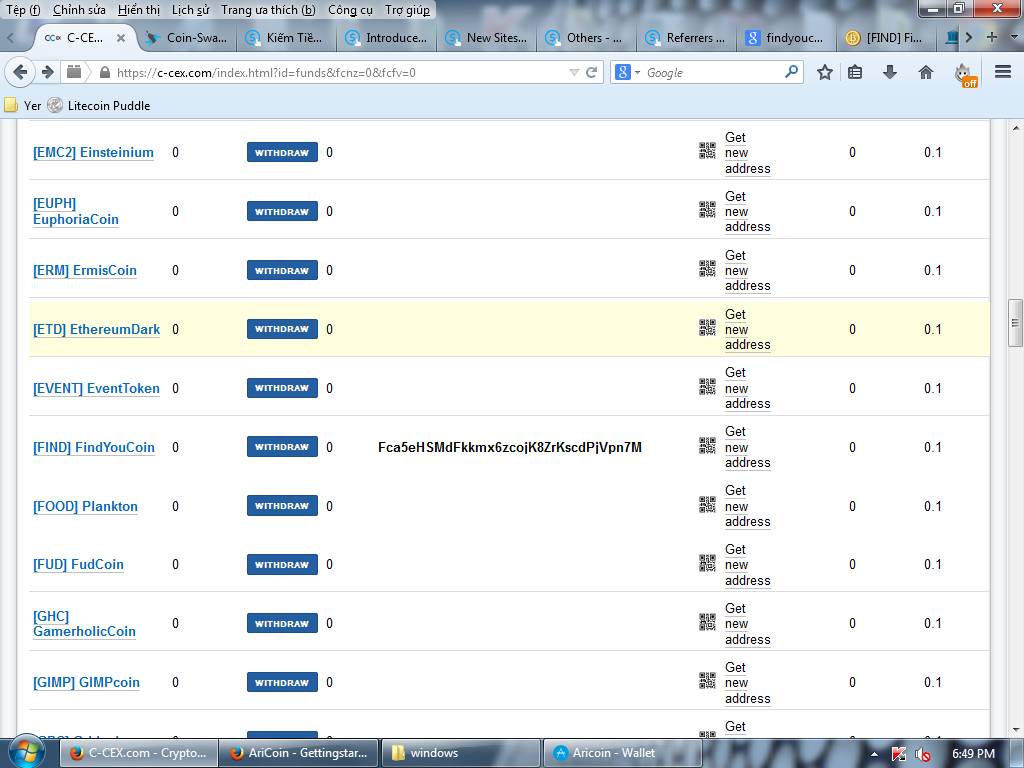This screenshot has height=768, width=1024.
Task: Switch to Aricoin - Wallet taskbar window
Action: pos(622,753)
